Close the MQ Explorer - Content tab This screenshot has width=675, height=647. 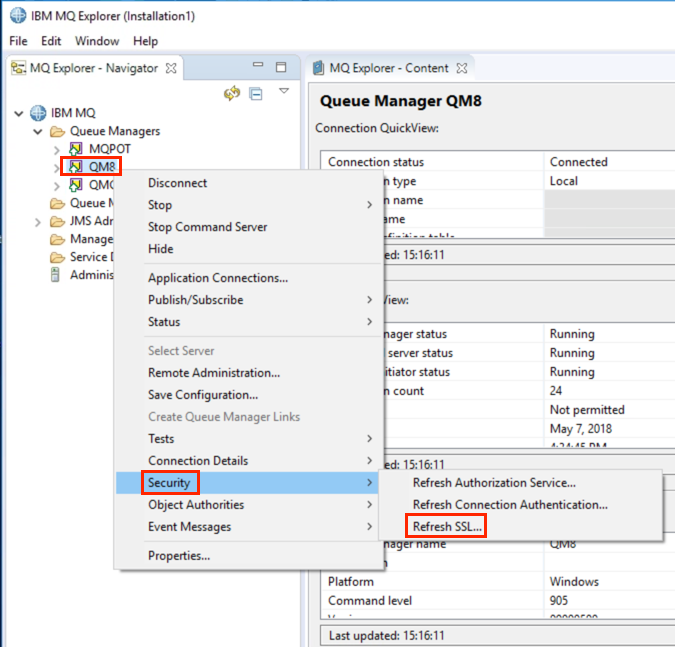pos(462,68)
